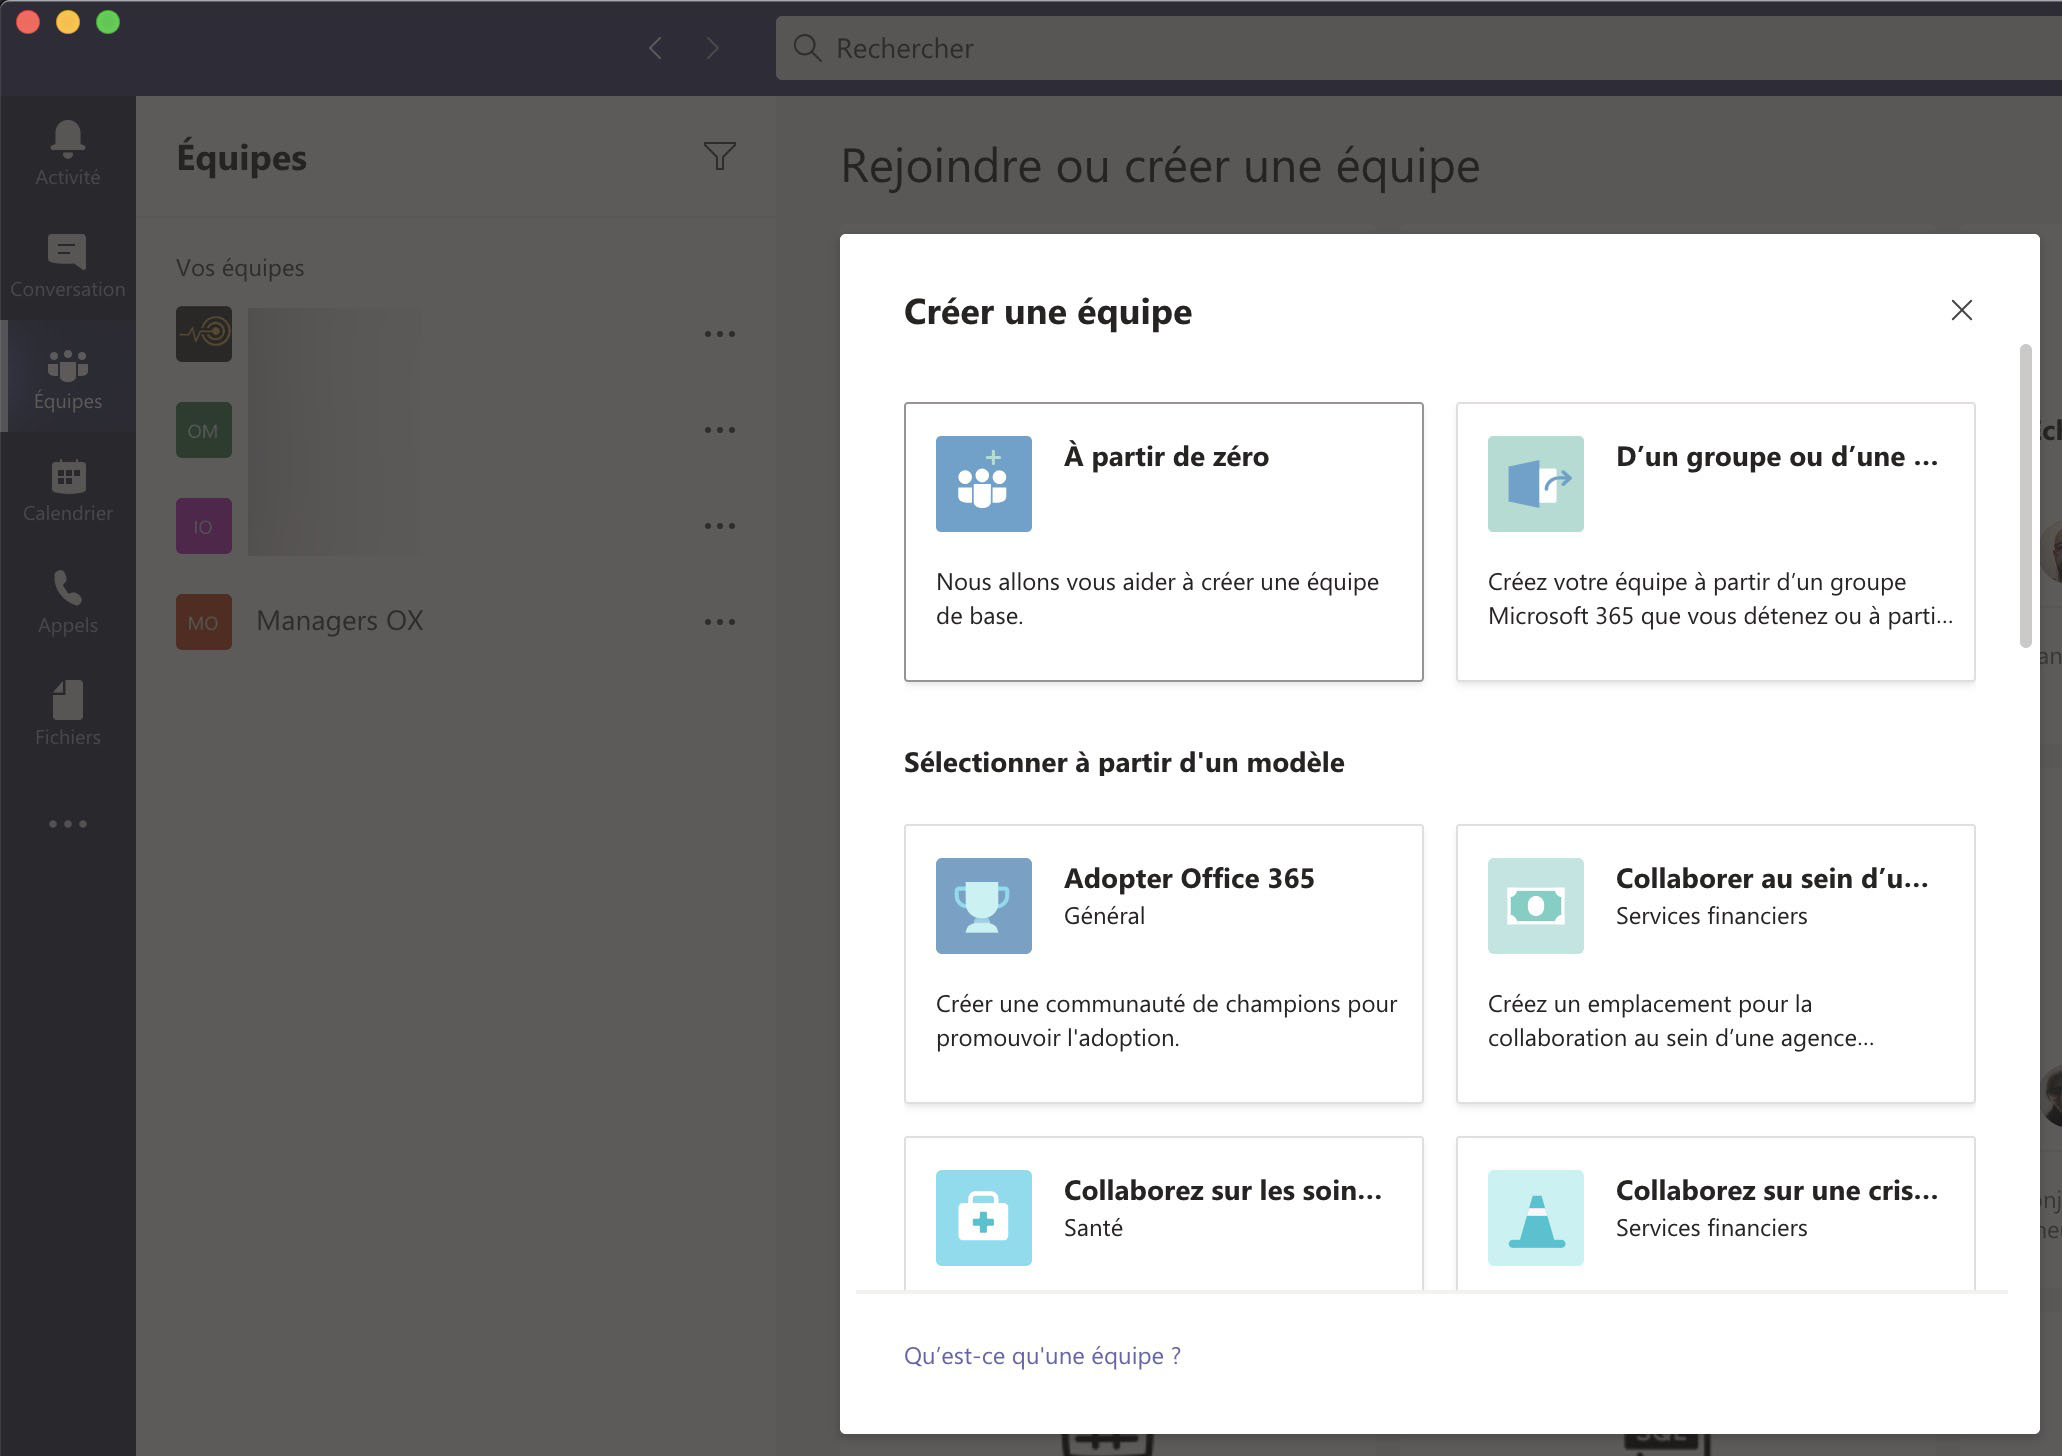Choose "D'un groupe ou d'une" option
2062x1456 pixels.
(x=1715, y=541)
